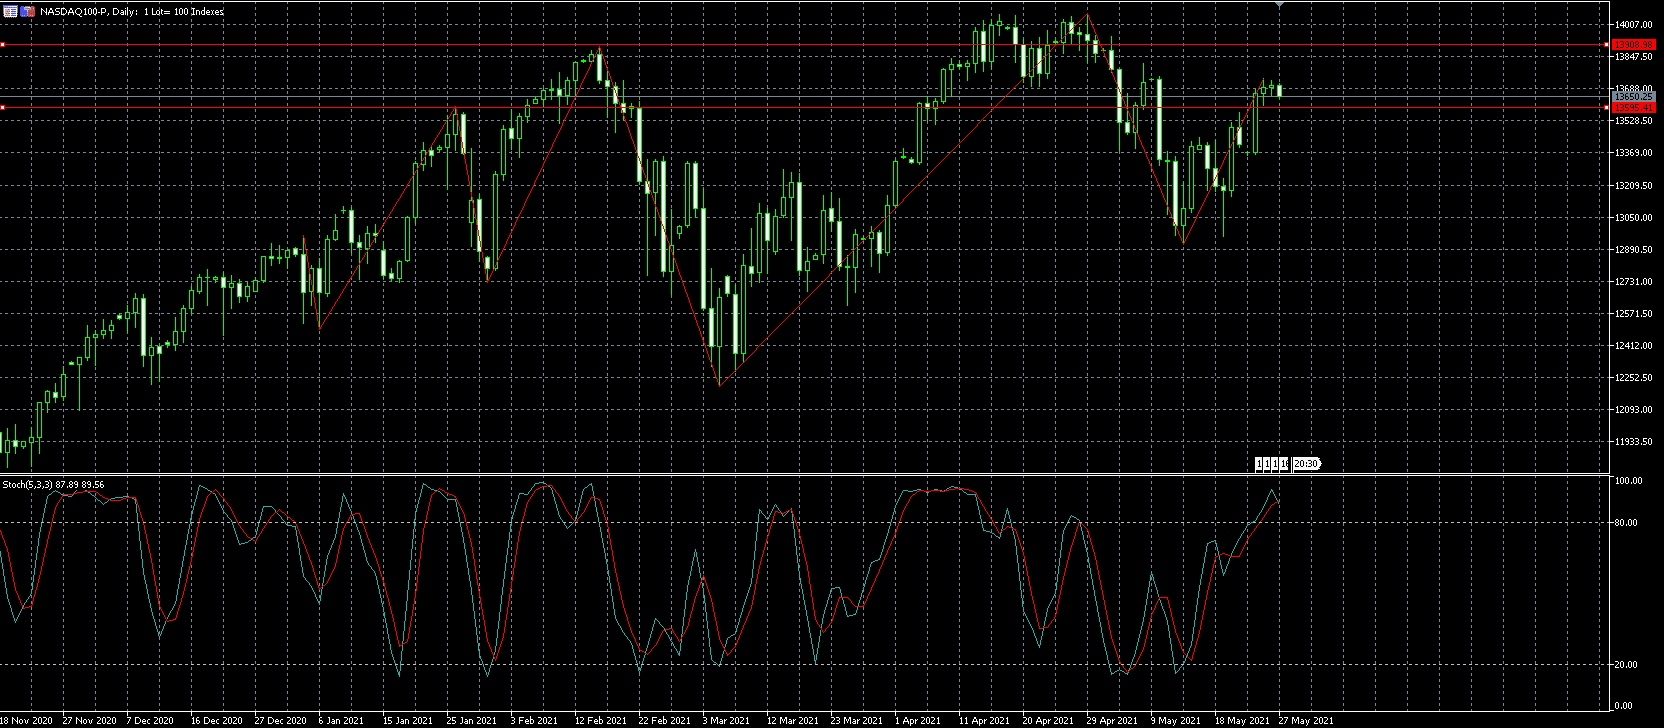Click the 20.00 level on stochastic scale
The width and height of the screenshot is (1664, 728).
coord(1630,664)
